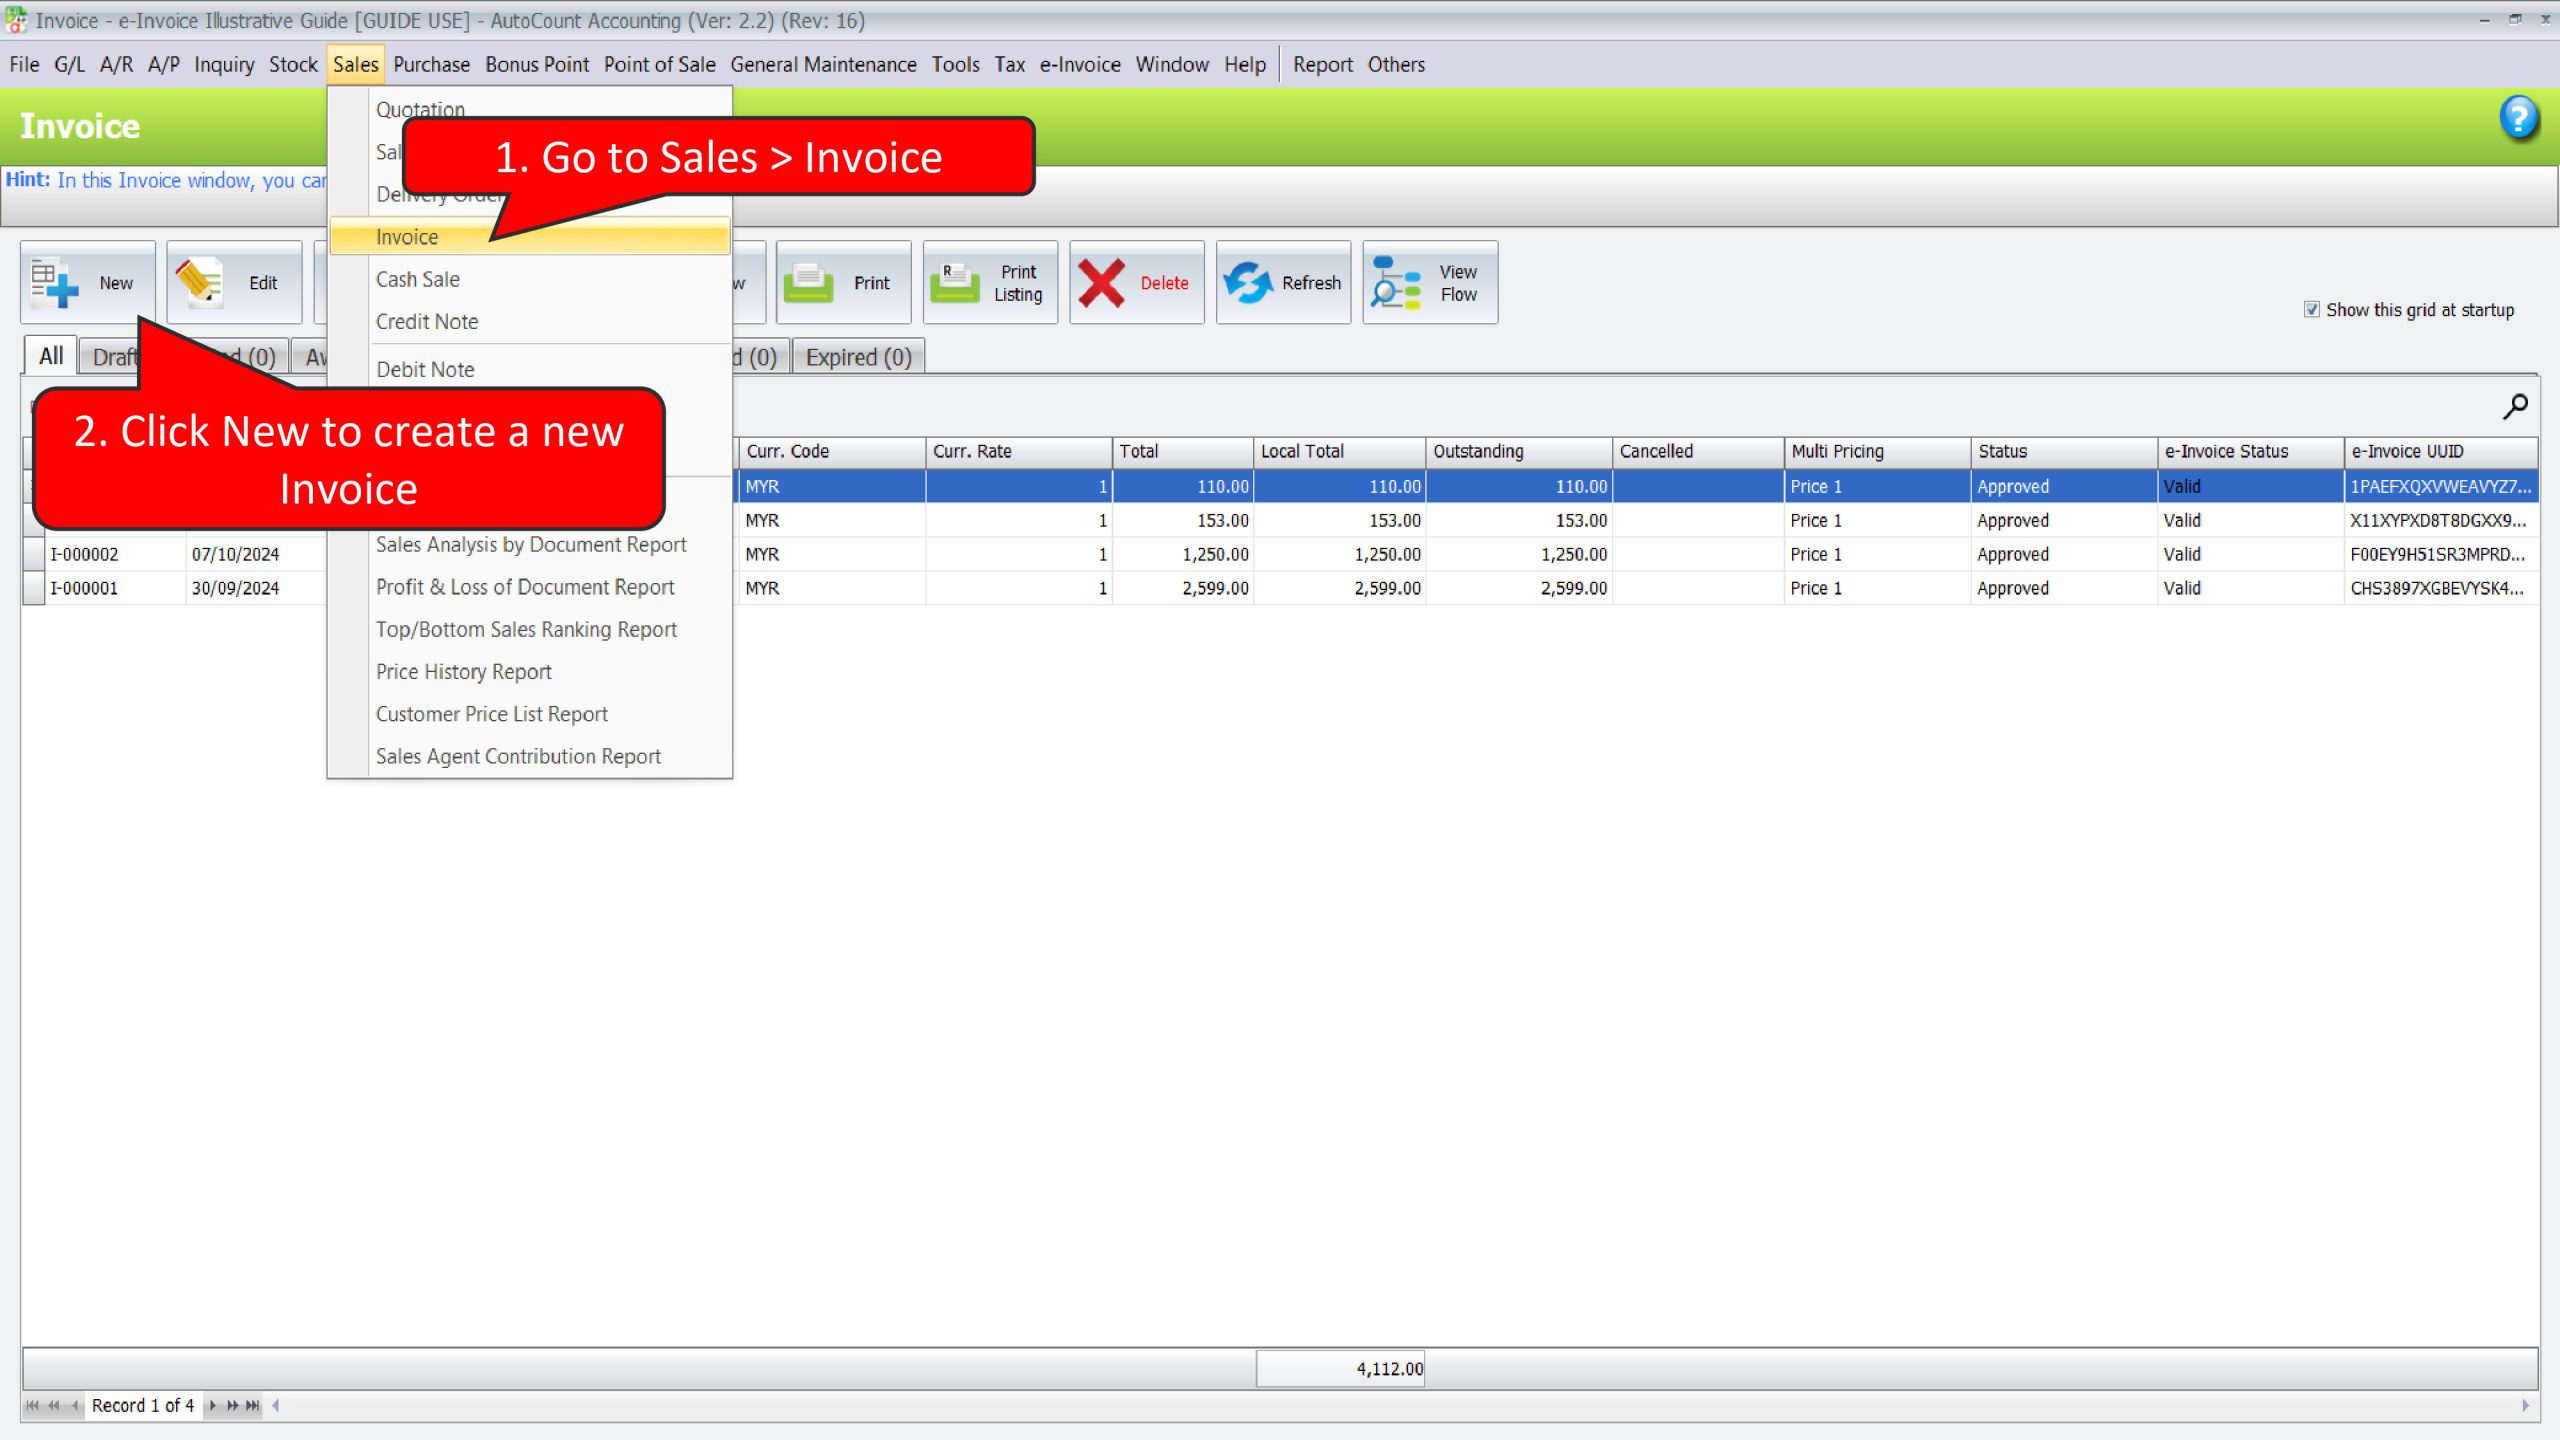Open the Help menu

[1245, 64]
